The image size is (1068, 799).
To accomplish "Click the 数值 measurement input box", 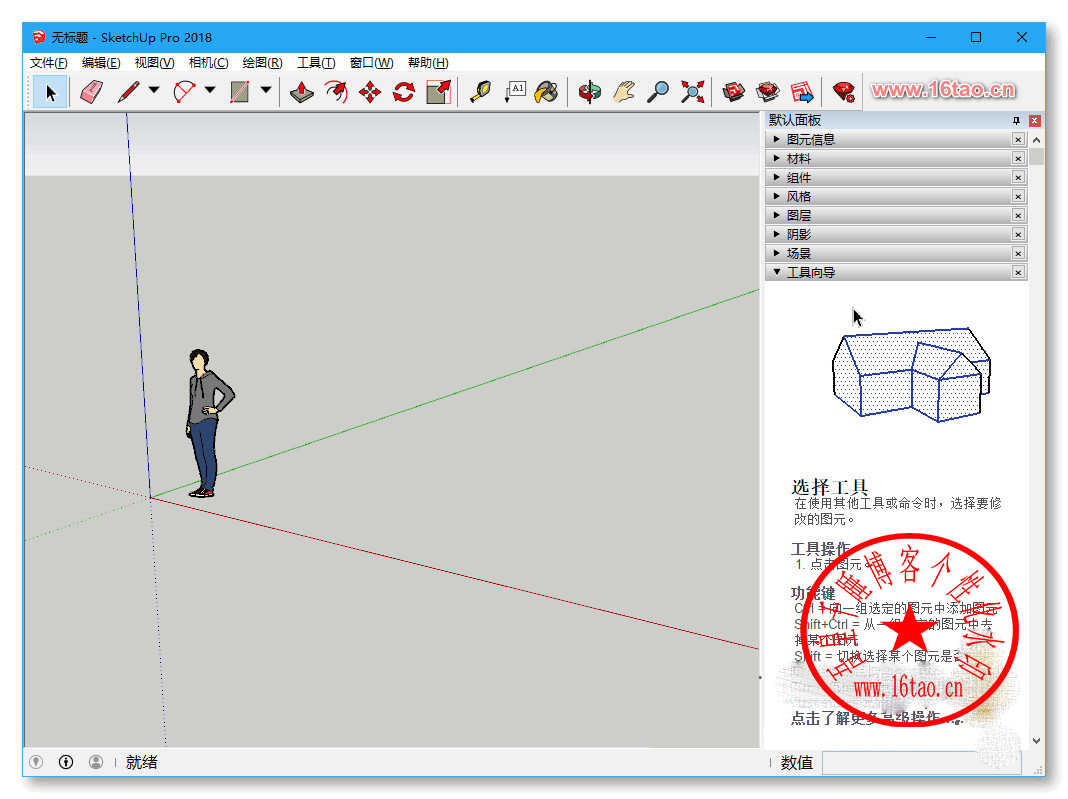I will pos(920,763).
